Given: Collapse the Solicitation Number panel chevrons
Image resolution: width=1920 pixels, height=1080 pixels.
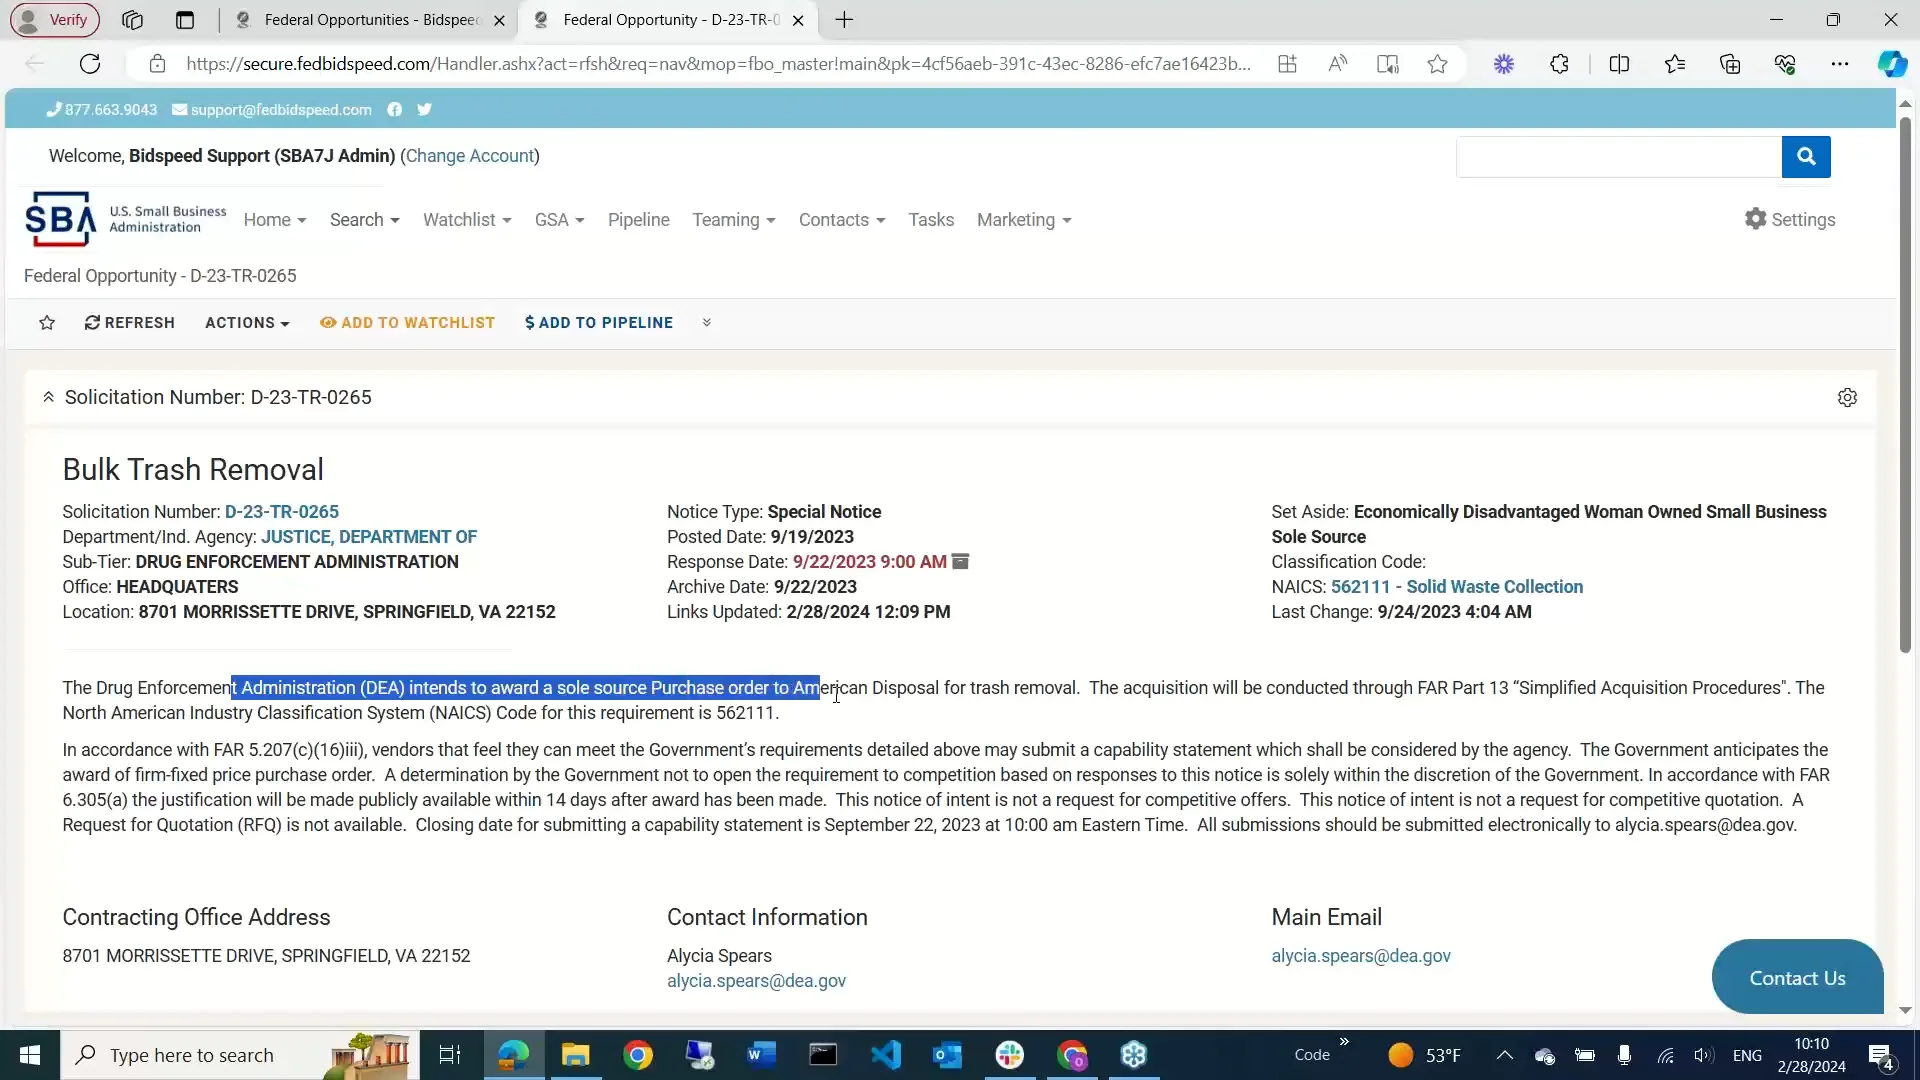Looking at the screenshot, I should [49, 397].
